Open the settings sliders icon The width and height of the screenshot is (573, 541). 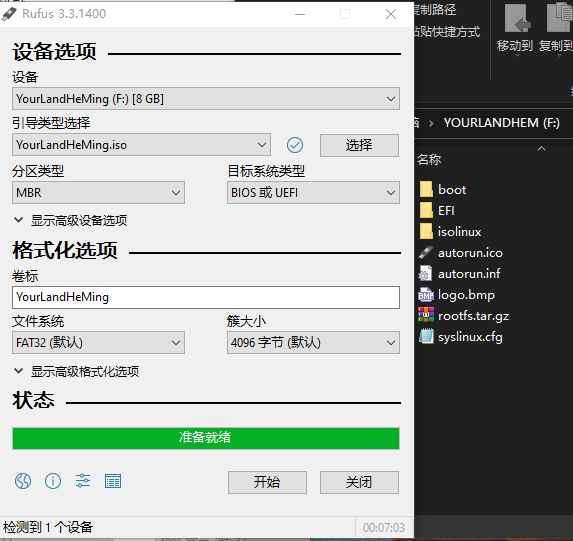pos(83,481)
